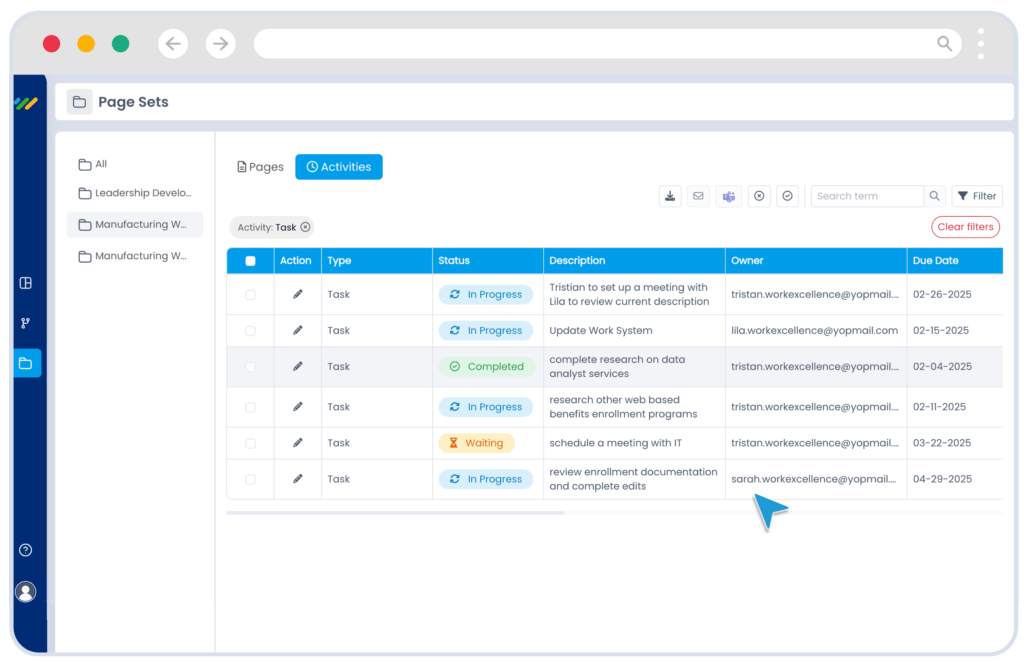This screenshot has width=1024, height=663.
Task: Click the circled checkmark complete icon
Action: point(787,196)
